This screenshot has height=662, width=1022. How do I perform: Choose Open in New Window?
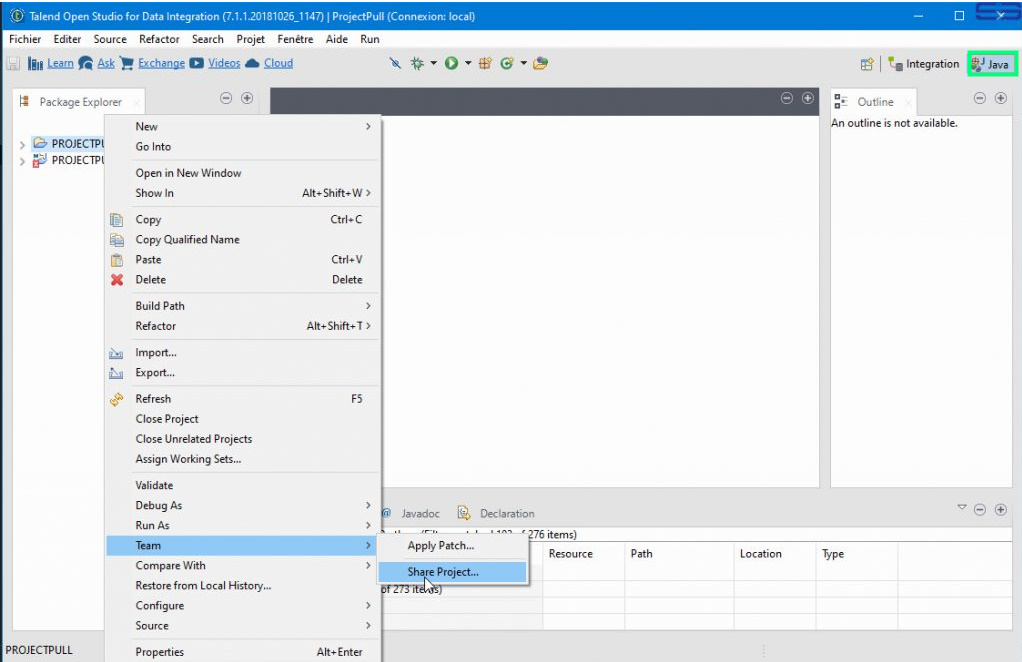pyautogui.click(x=242, y=173)
